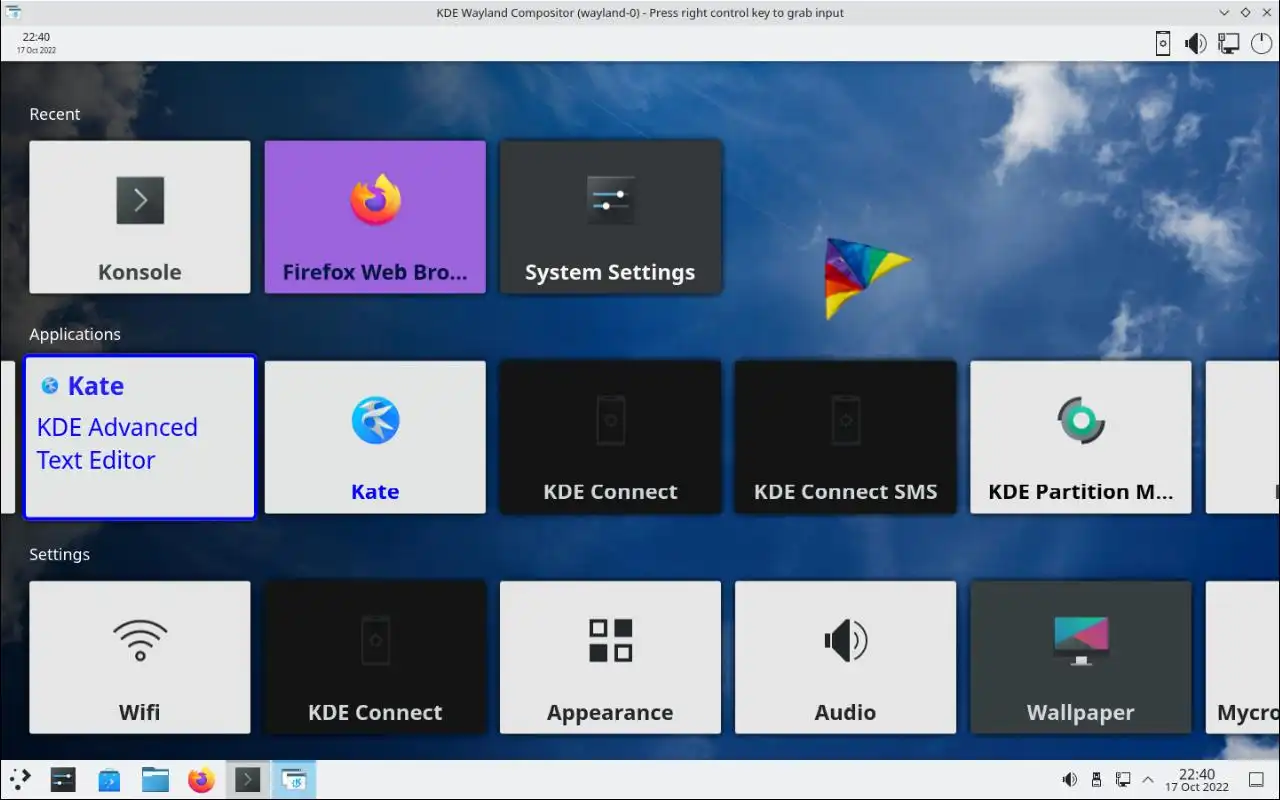
Task: Launch the KDE Partition Manager tile
Action: tap(1081, 437)
